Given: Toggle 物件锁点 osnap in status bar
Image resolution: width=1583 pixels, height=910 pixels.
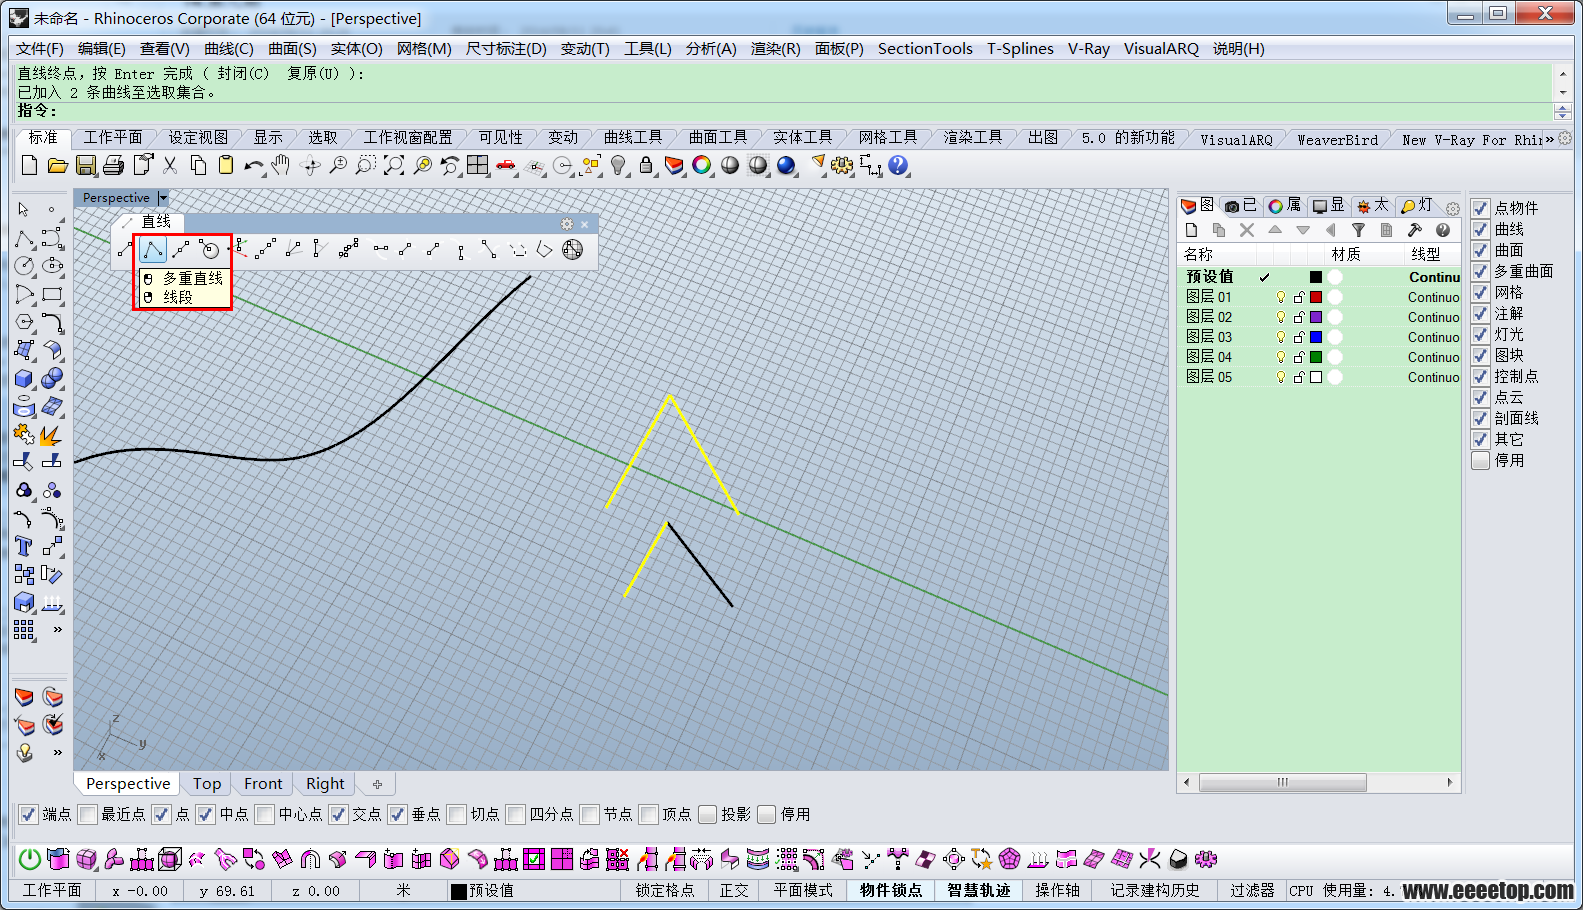Looking at the screenshot, I should point(891,890).
